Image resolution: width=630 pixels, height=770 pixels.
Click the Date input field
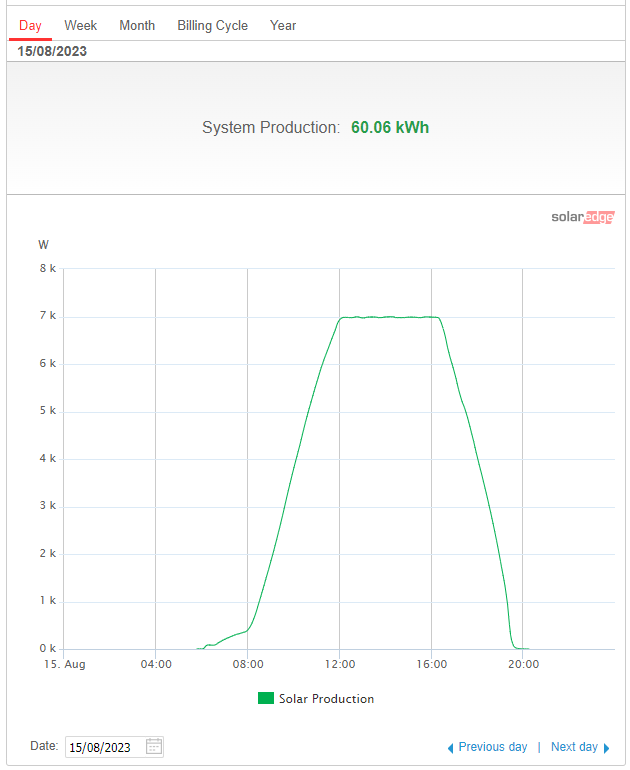tap(114, 747)
